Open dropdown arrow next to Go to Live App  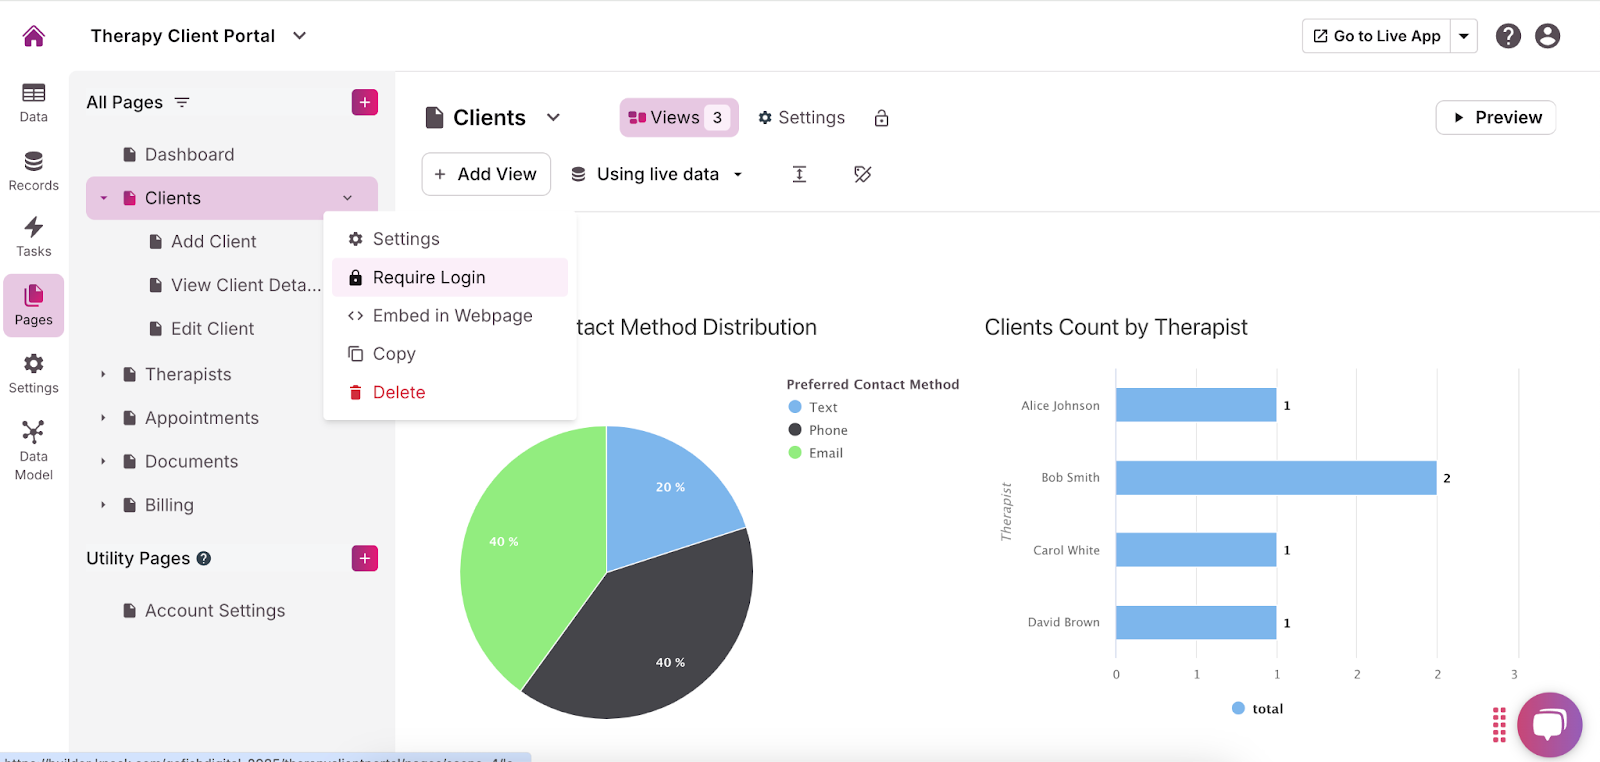pos(1463,36)
